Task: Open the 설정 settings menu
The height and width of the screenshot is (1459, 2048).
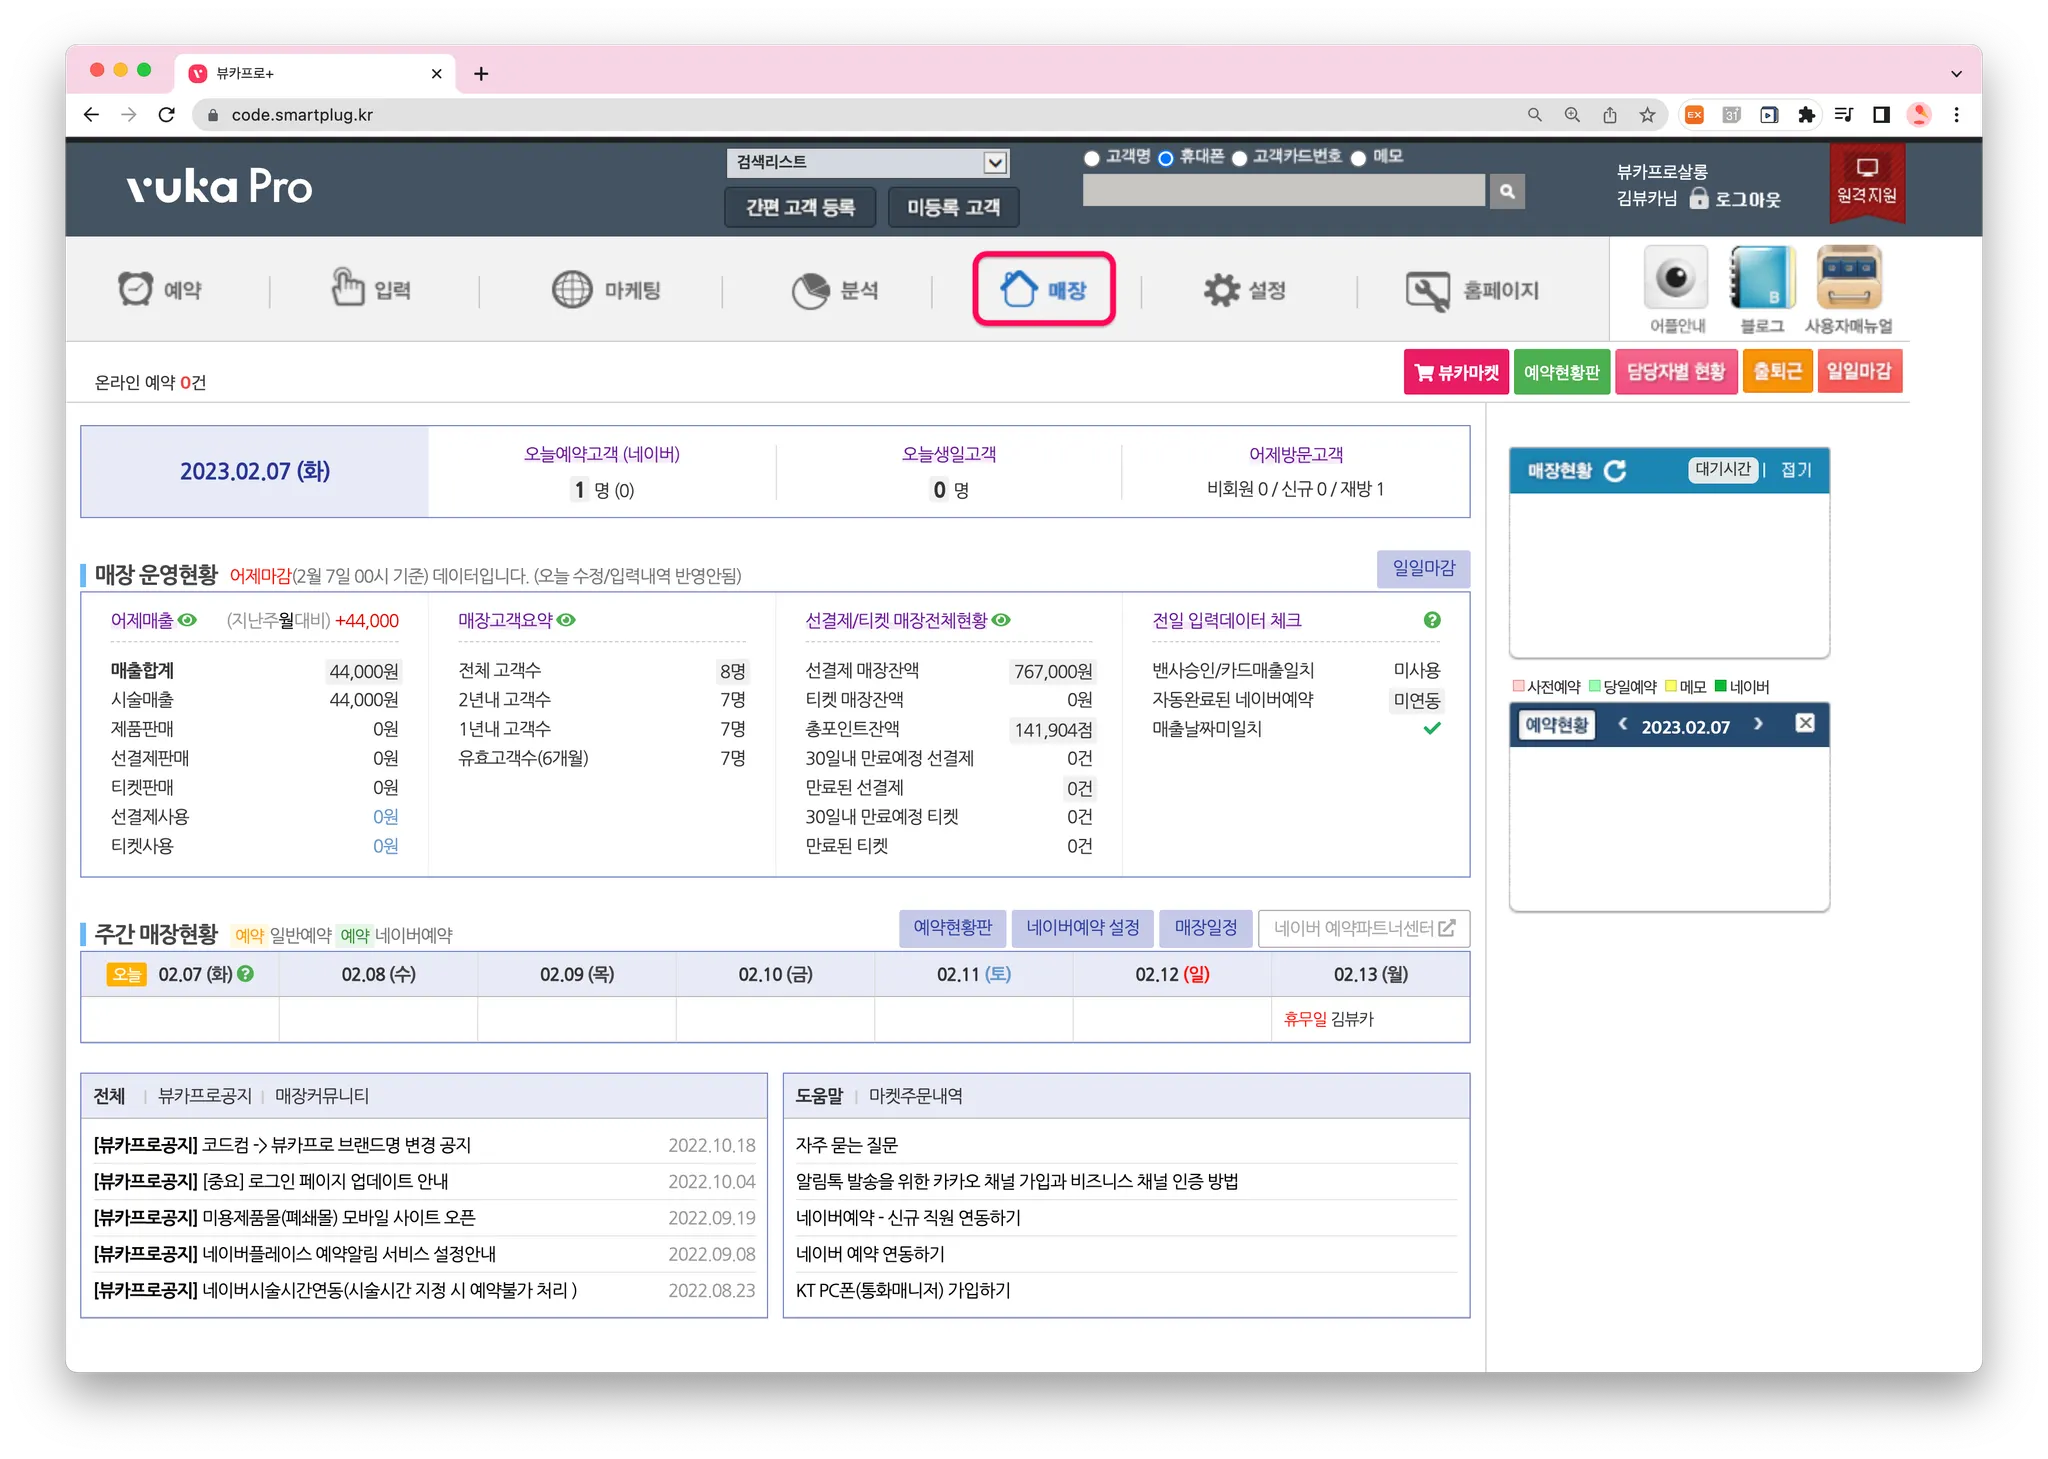Action: pos(1245,290)
